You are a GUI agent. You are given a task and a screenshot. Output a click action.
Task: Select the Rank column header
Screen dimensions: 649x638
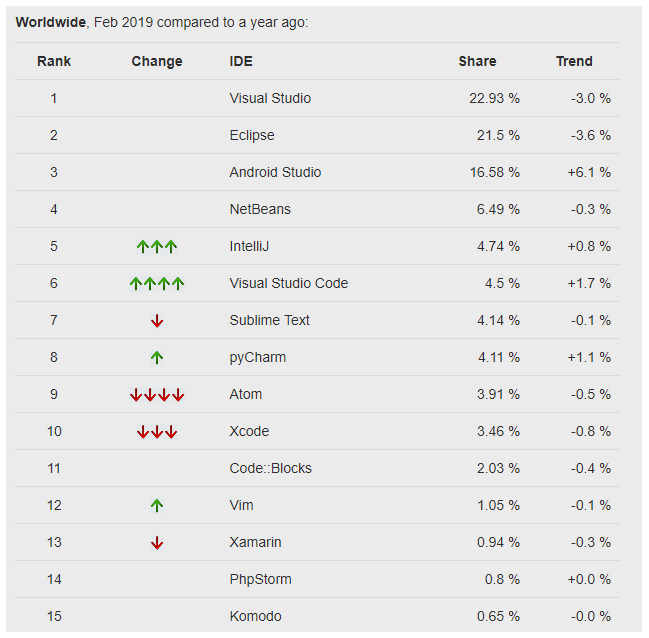pyautogui.click(x=54, y=61)
